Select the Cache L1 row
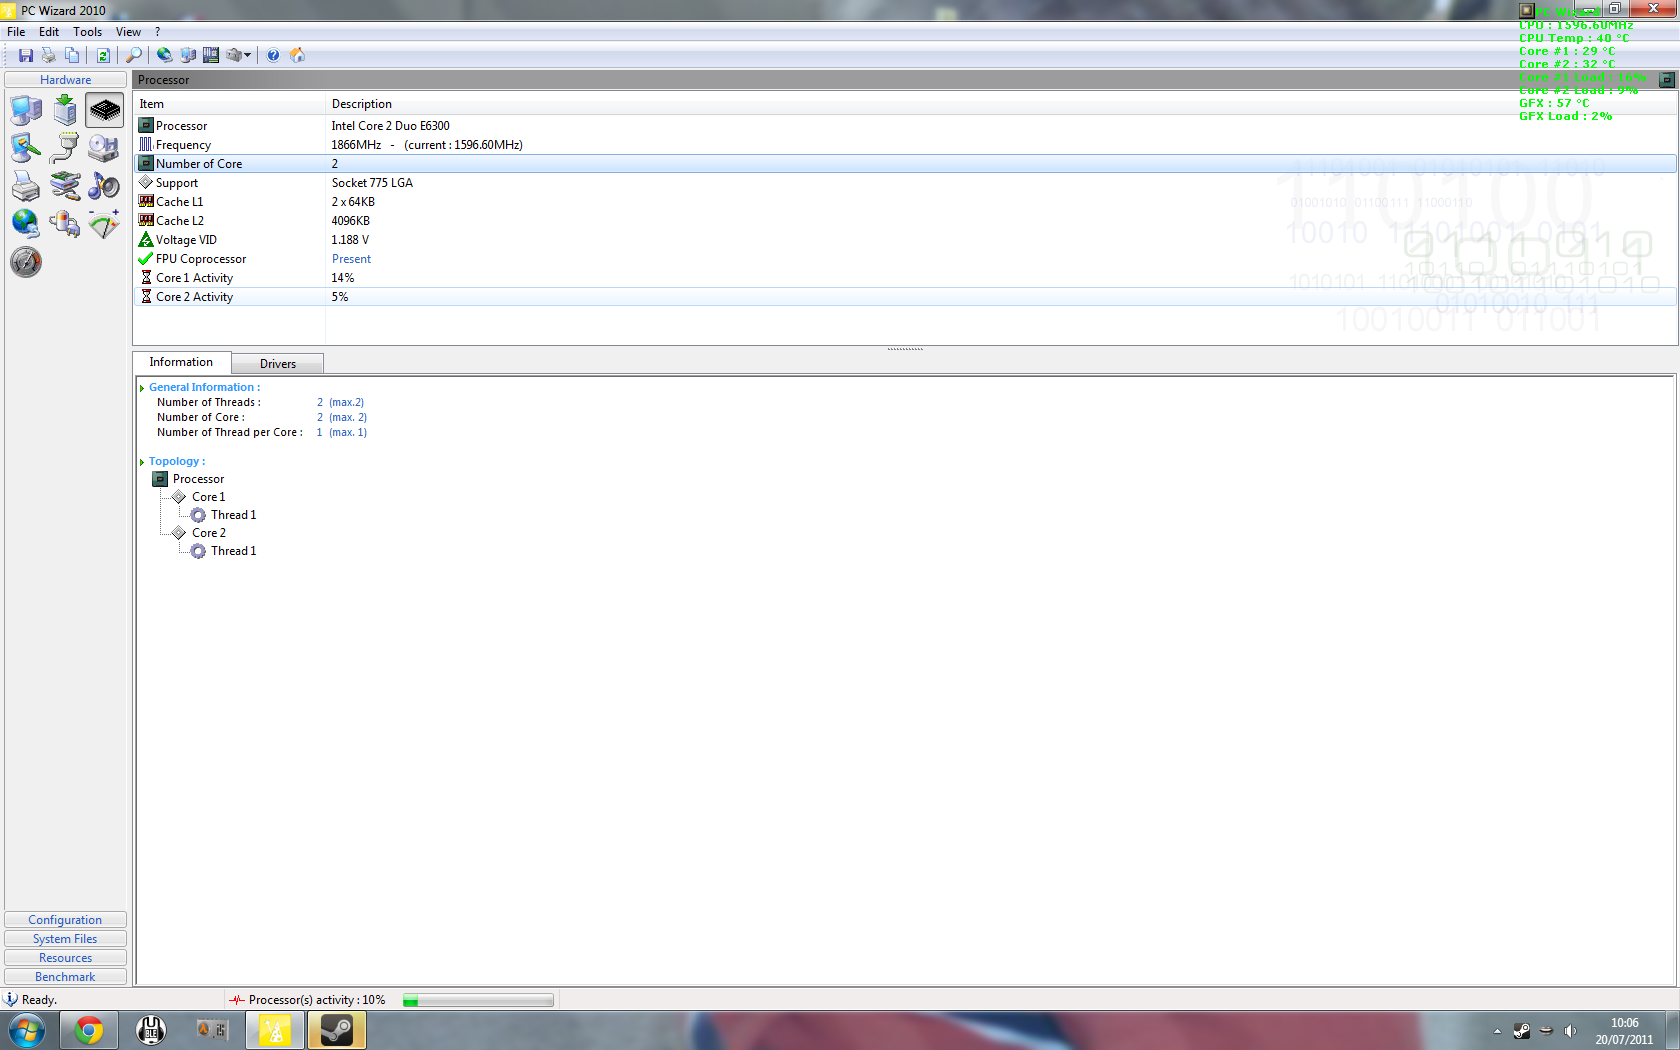Image resolution: width=1680 pixels, height=1050 pixels. click(905, 202)
